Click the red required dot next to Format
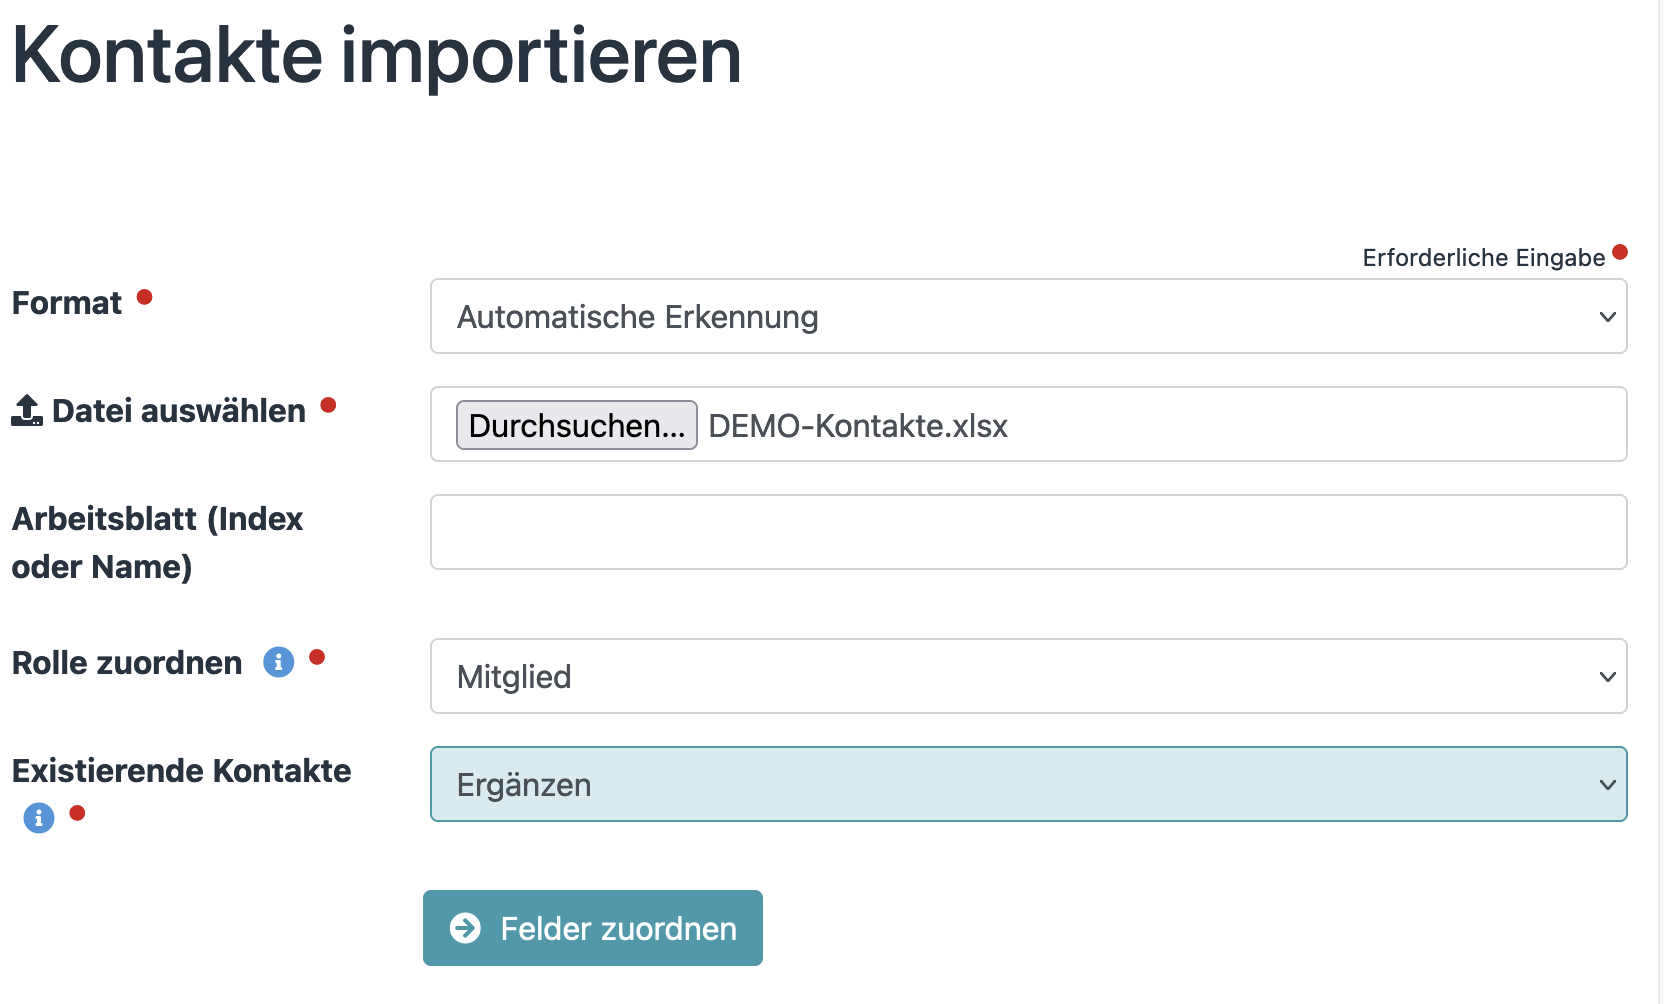 pos(145,297)
